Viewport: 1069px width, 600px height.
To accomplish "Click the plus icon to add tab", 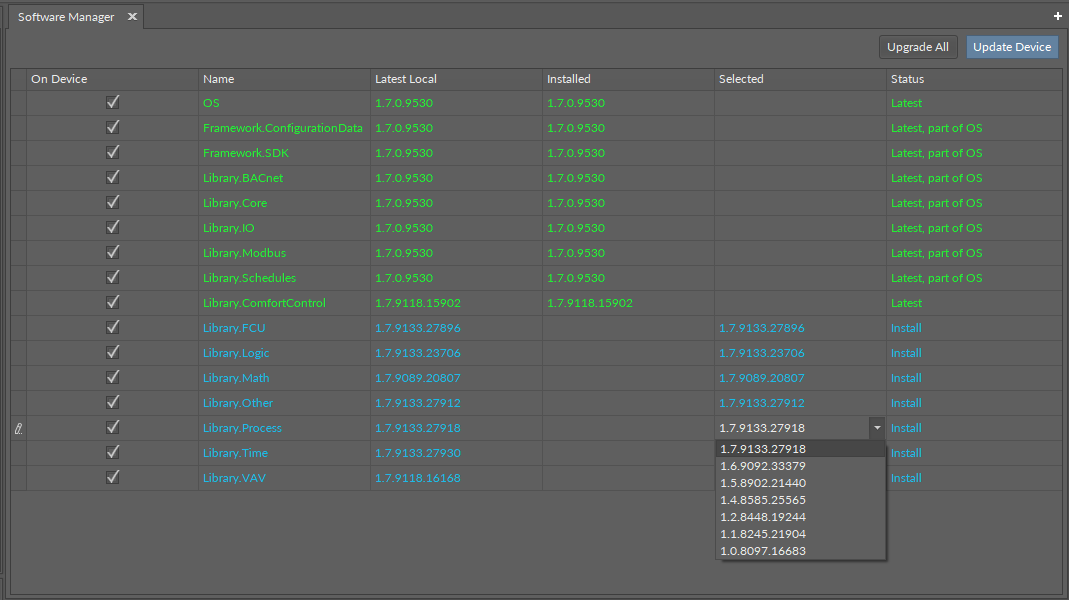I will [1058, 17].
